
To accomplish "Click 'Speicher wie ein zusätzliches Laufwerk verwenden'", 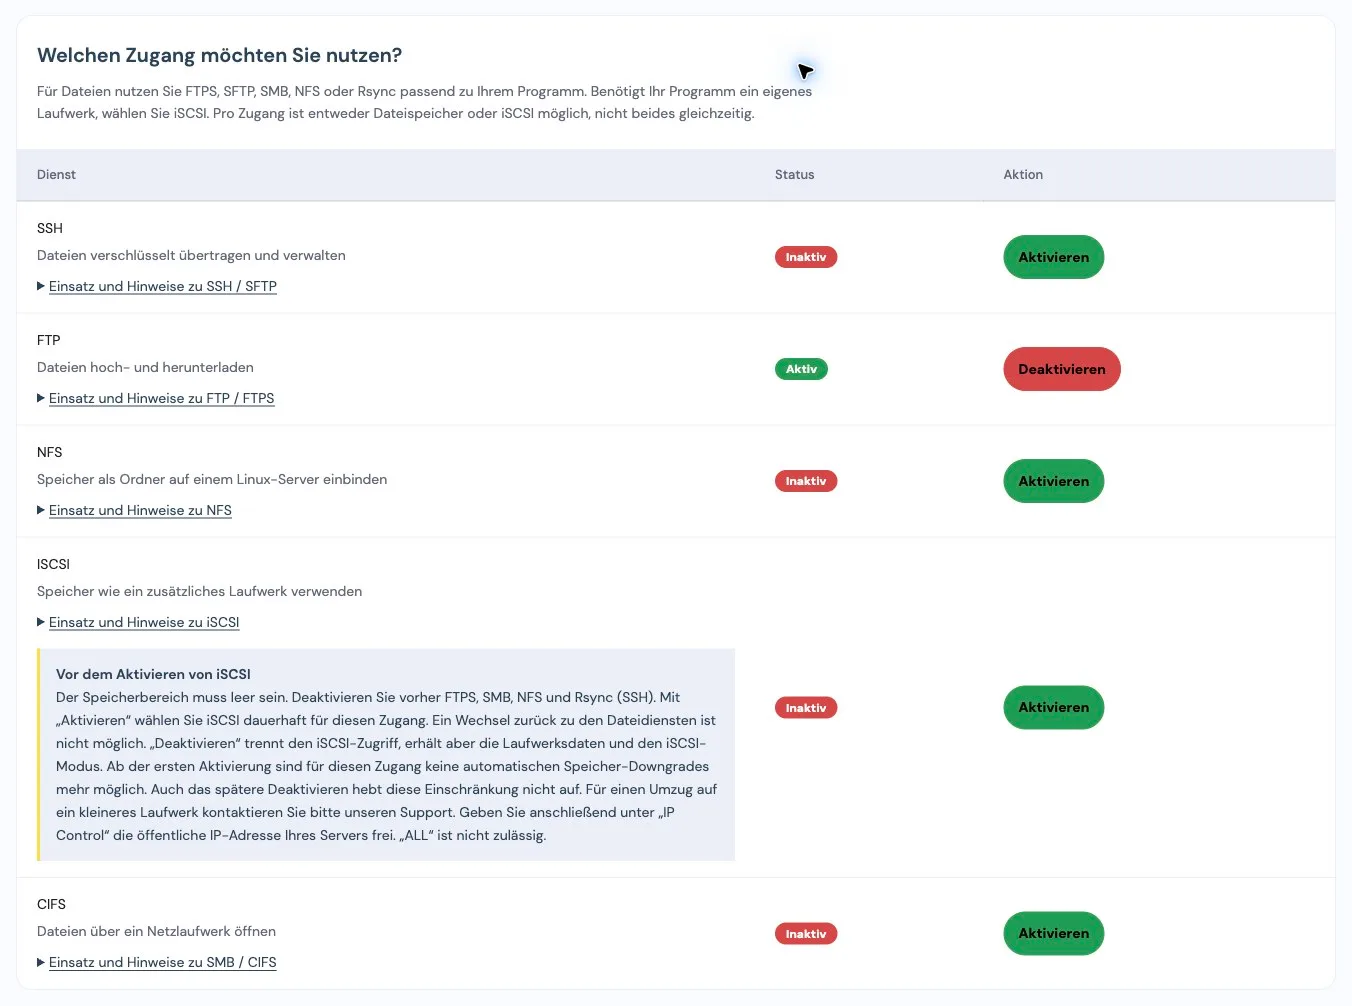I will click(199, 591).
